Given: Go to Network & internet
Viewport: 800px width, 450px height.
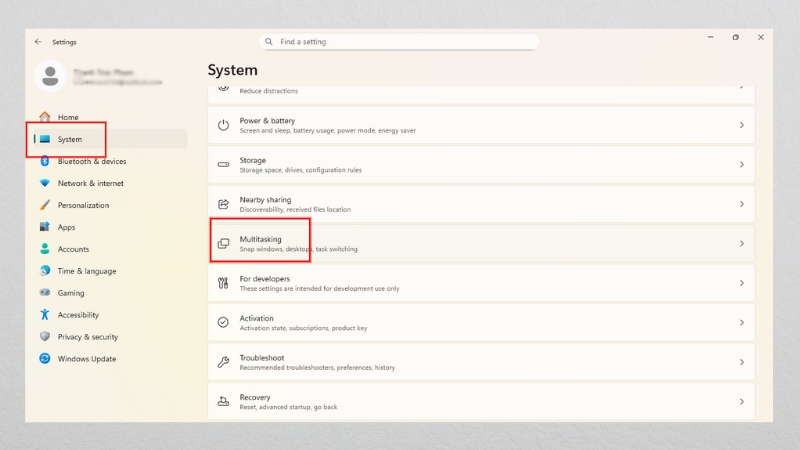Looking at the screenshot, I should tap(90, 183).
